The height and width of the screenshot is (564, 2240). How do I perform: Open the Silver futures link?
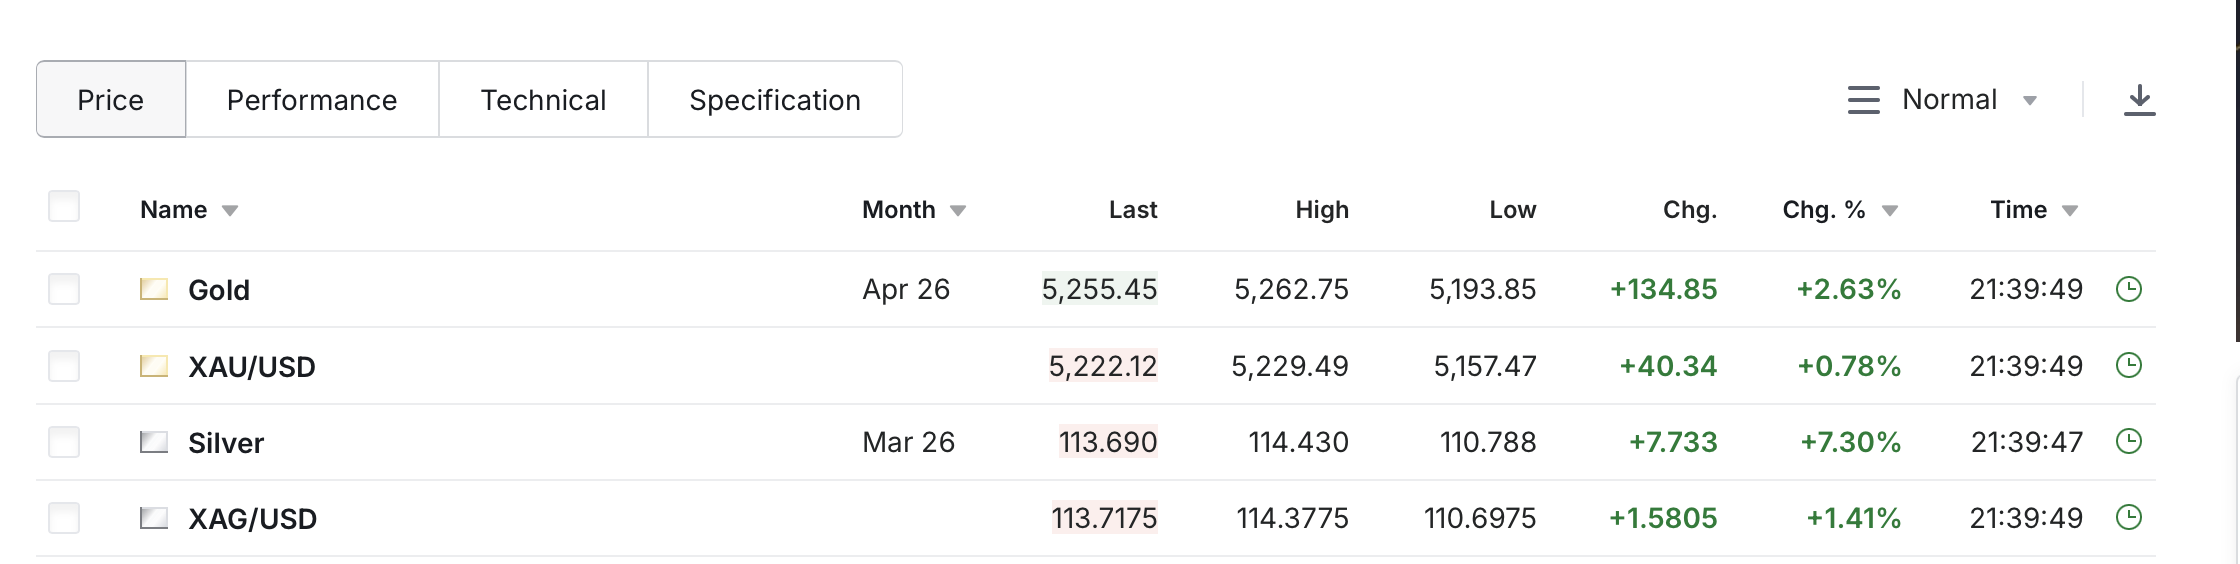point(226,443)
